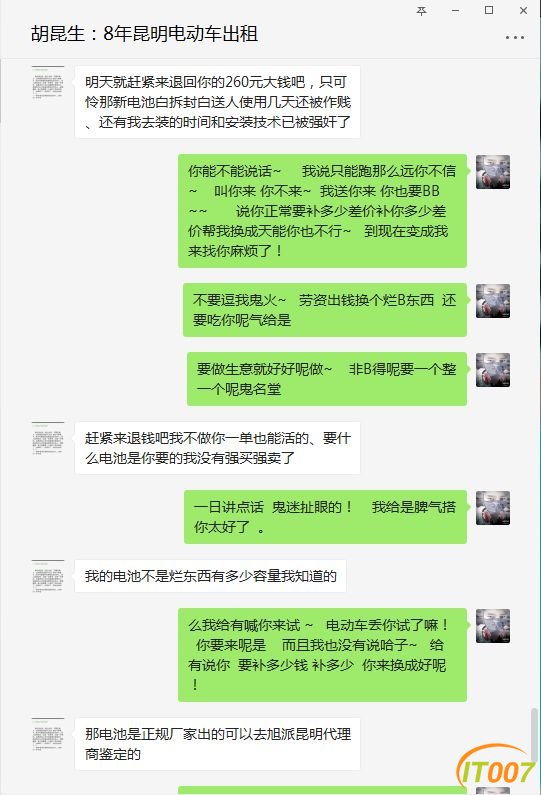This screenshot has width=541, height=795.
Task: Pin the chat window on top
Action: click(421, 11)
